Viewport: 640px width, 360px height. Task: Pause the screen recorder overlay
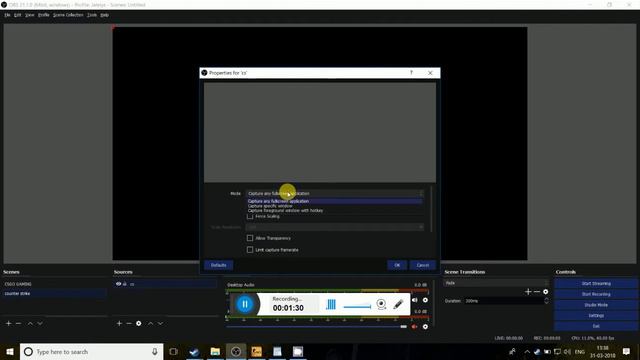tap(245, 304)
